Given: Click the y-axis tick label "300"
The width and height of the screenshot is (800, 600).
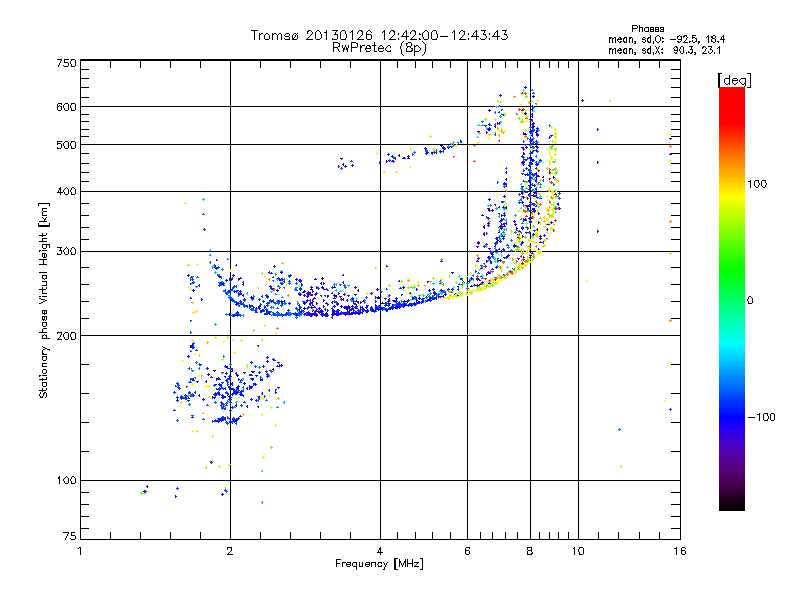Looking at the screenshot, I should click(66, 252).
